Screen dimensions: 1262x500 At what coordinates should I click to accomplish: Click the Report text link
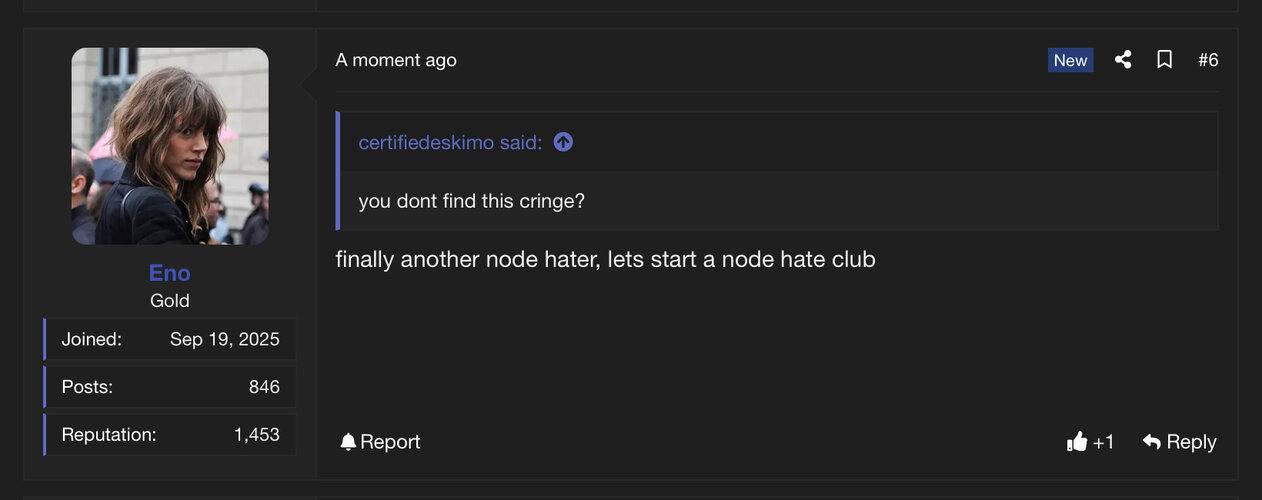[x=390, y=442]
